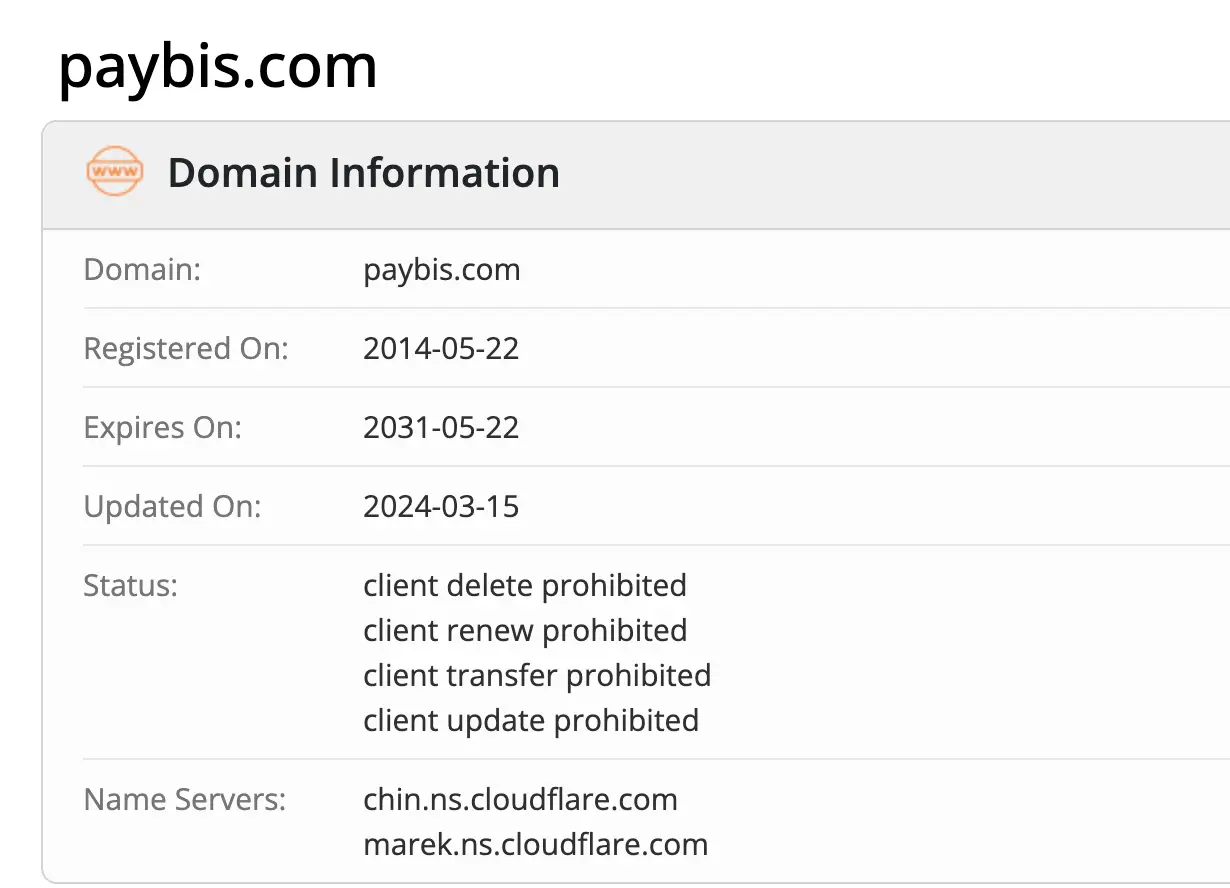Image resolution: width=1230 pixels, height=888 pixels.
Task: Click marek.ns.cloudflare.com name server
Action: [x=535, y=844]
